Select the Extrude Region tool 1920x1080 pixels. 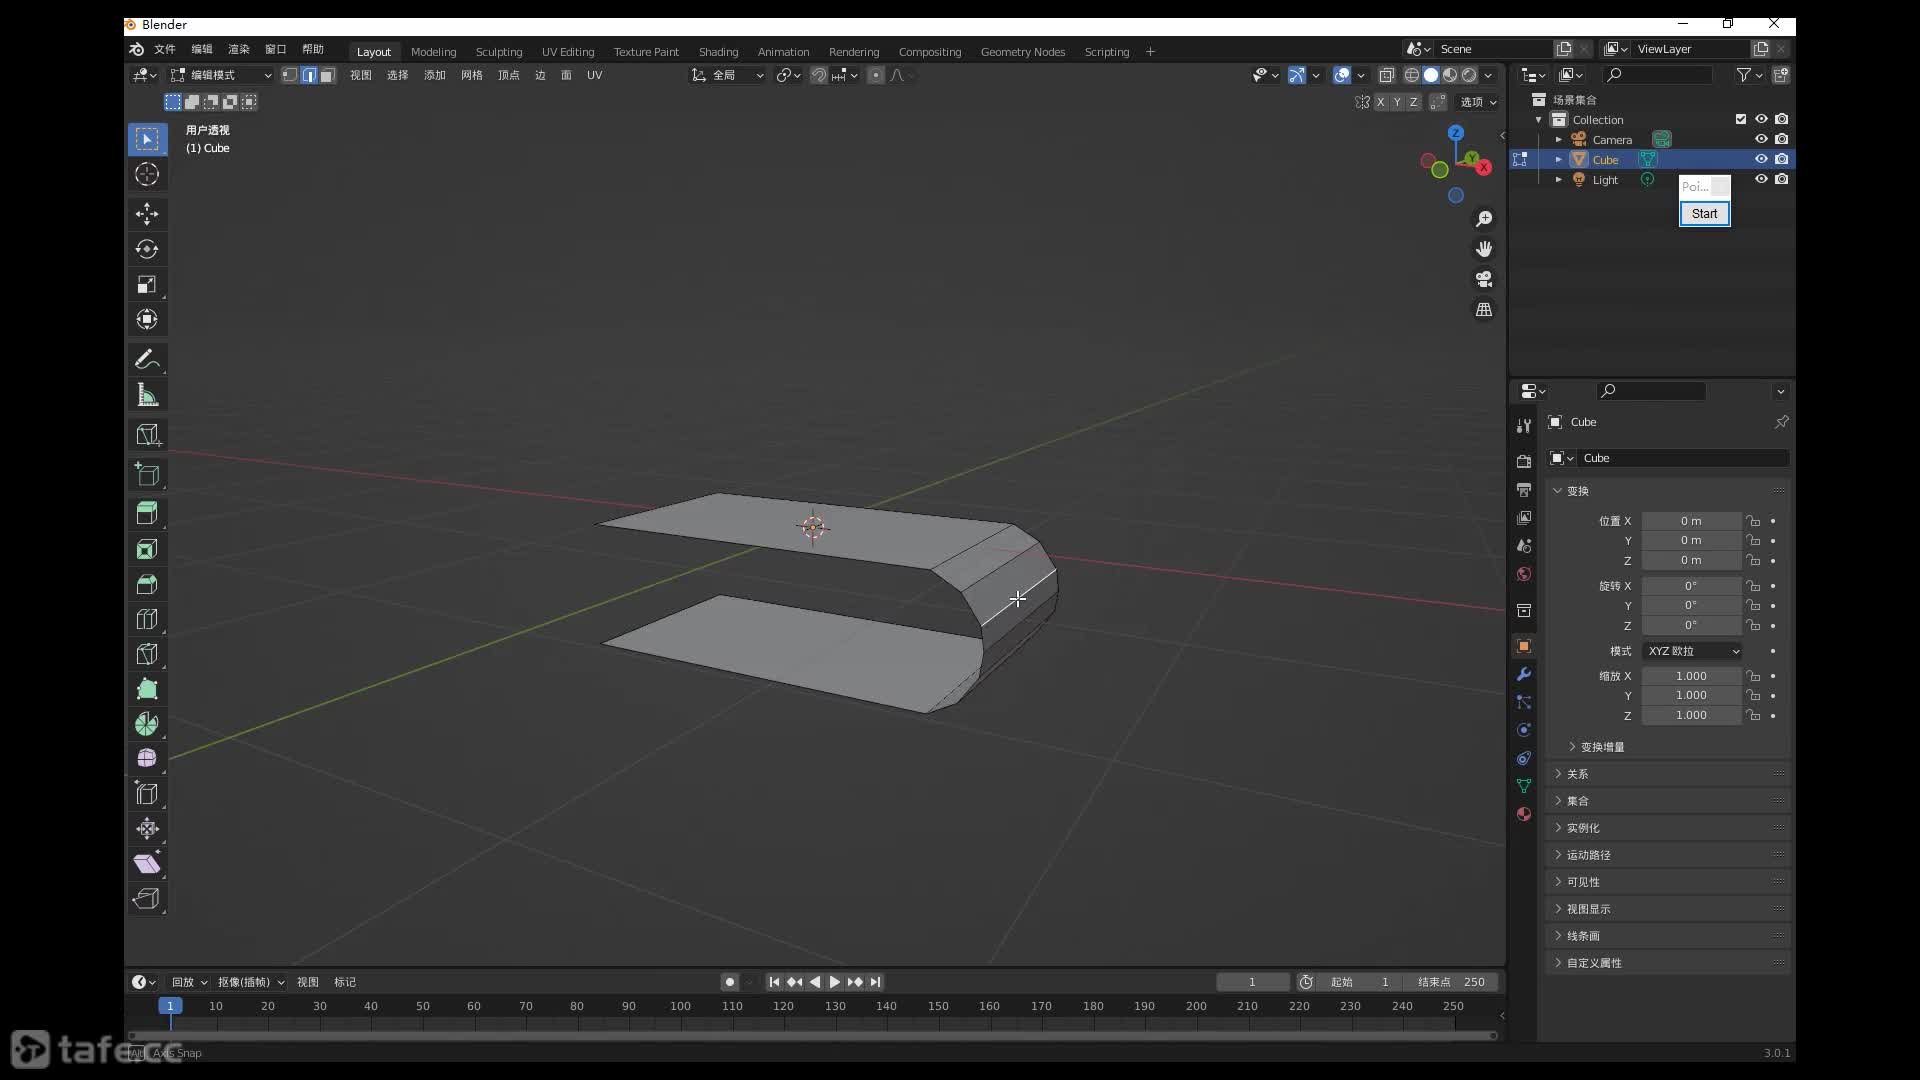(147, 513)
